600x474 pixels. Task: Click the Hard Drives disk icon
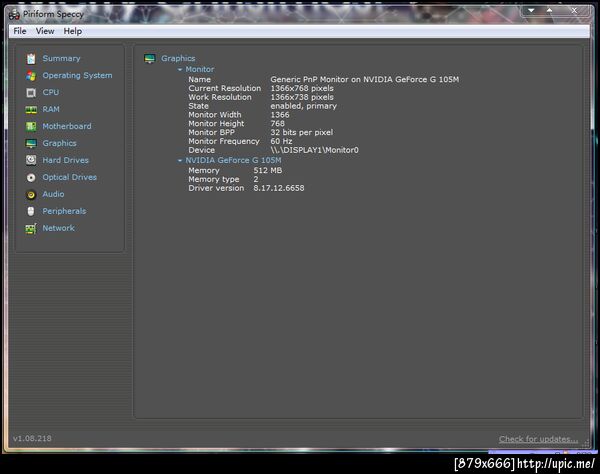tap(31, 160)
